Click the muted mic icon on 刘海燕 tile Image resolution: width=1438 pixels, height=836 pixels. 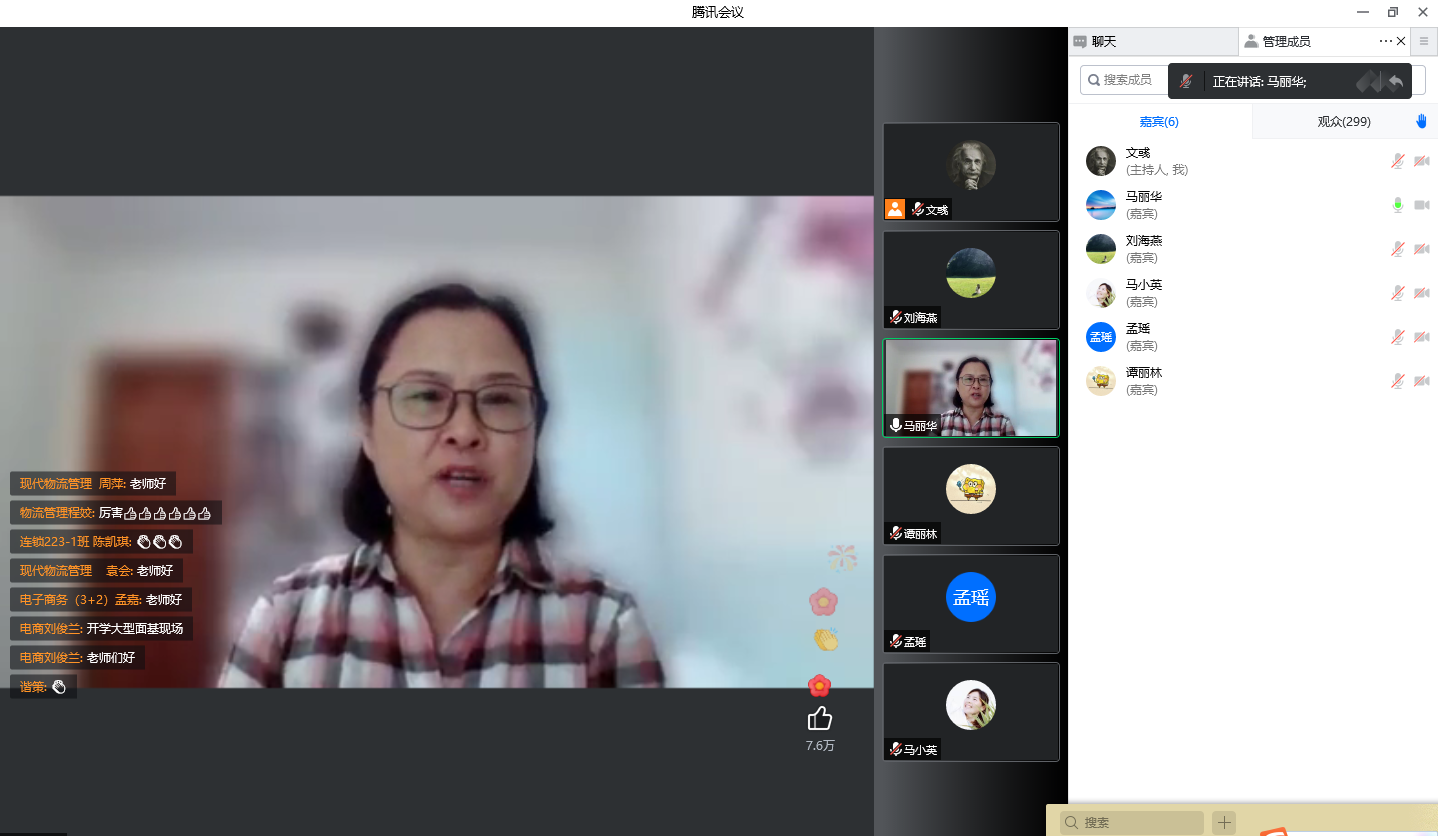tap(896, 317)
